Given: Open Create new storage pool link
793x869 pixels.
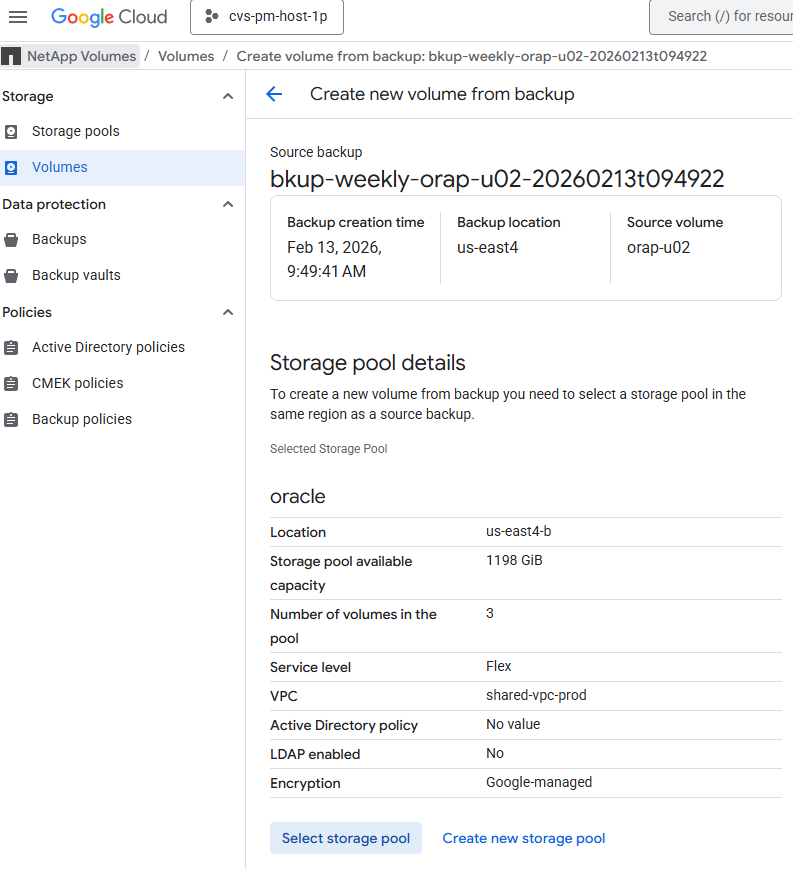Looking at the screenshot, I should click(523, 838).
